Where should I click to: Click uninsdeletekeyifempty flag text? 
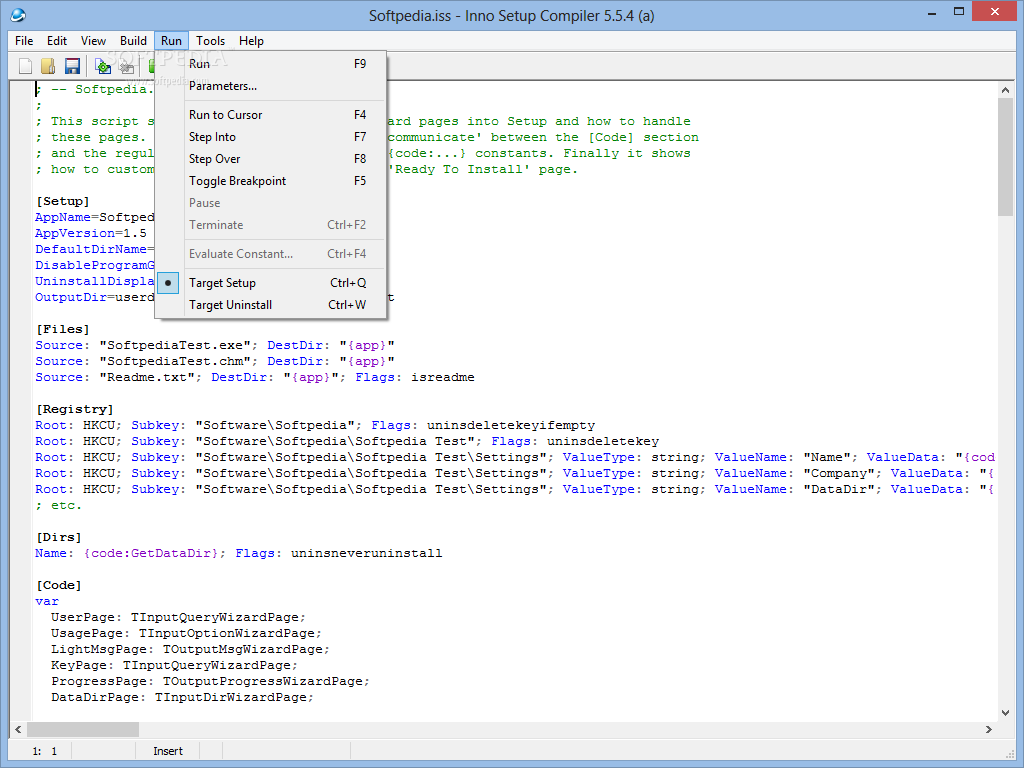tap(511, 425)
